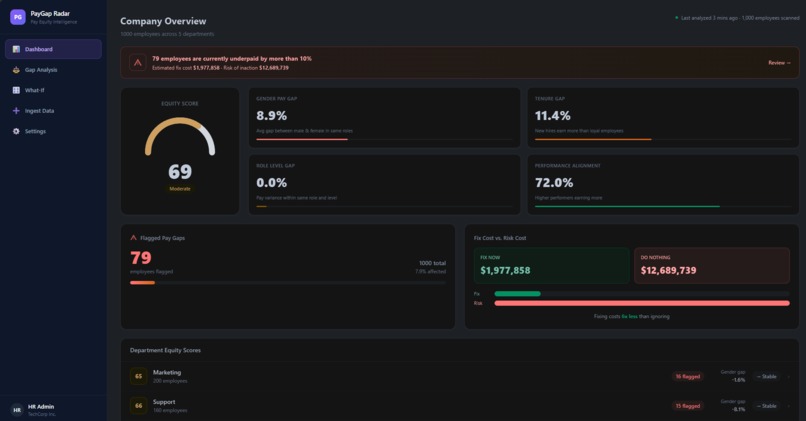Click Marketing's gender gap -1.6% value
The height and width of the screenshot is (421, 806).
738,380
